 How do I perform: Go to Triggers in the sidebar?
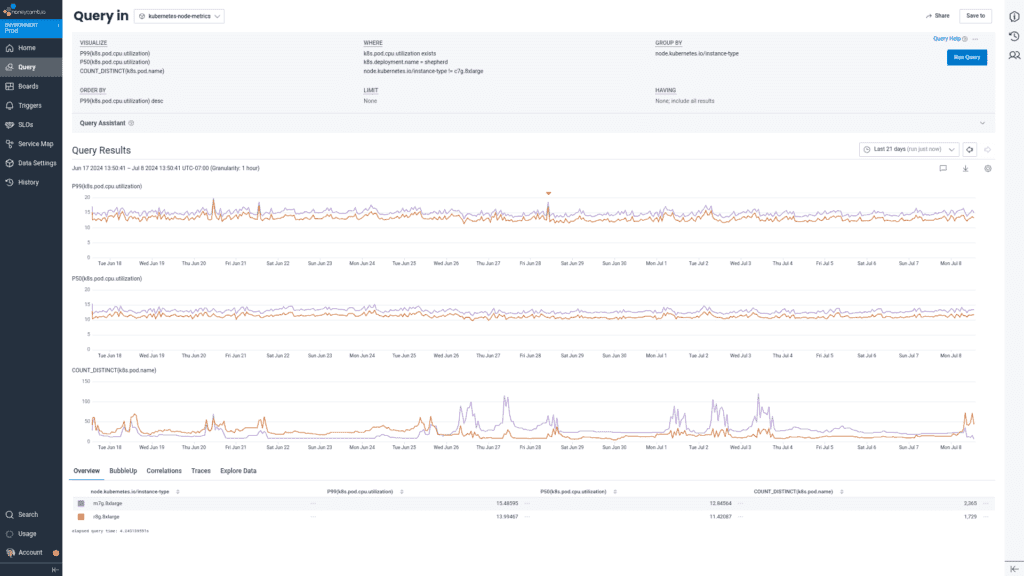tap(29, 105)
